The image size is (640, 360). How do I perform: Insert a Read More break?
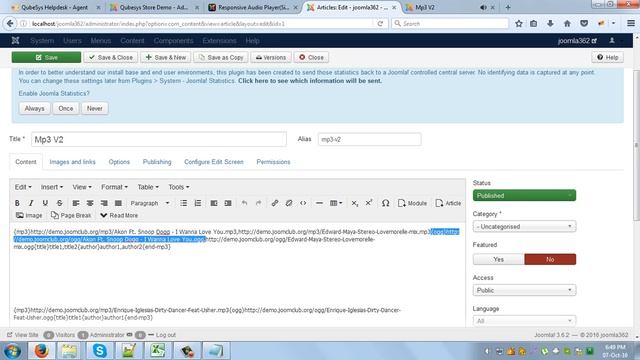tap(119, 215)
